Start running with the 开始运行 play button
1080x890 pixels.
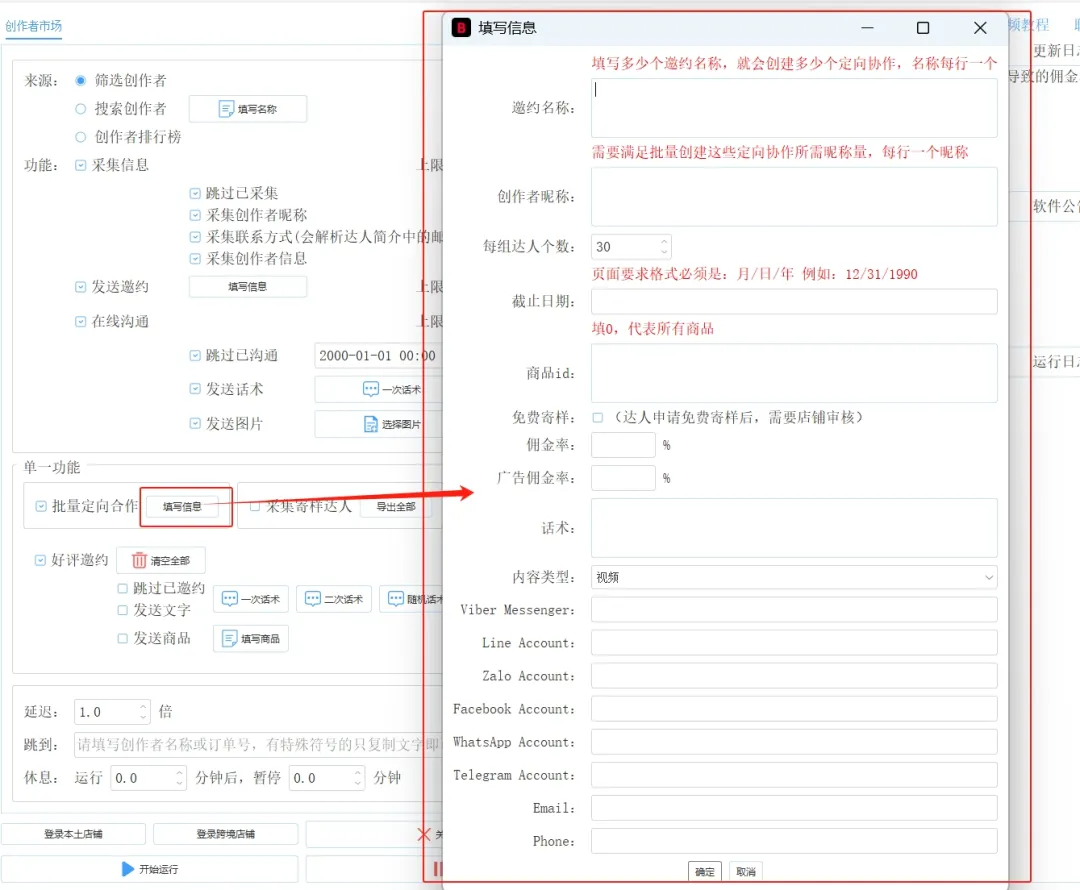(149, 869)
